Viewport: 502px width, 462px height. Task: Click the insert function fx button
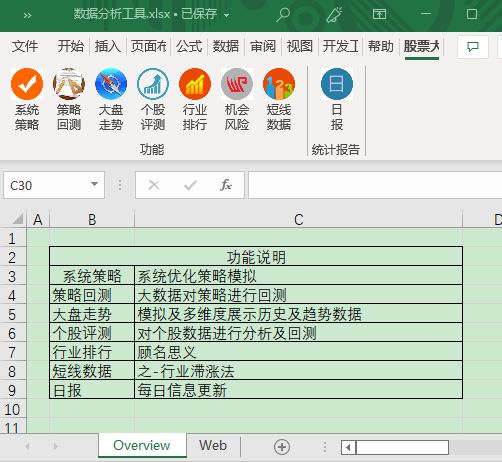tap(226, 185)
